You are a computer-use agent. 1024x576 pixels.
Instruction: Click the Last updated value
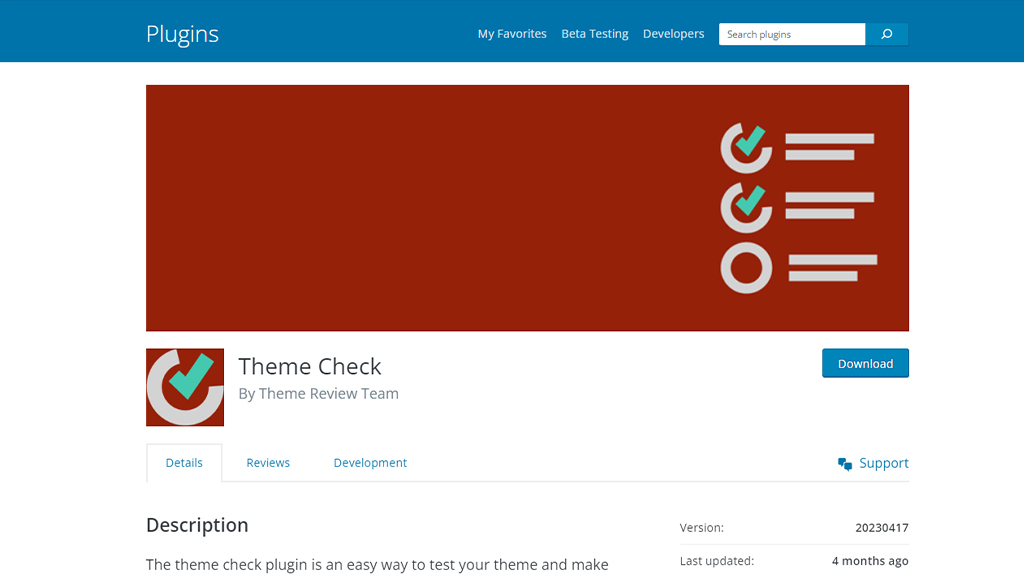(x=870, y=561)
